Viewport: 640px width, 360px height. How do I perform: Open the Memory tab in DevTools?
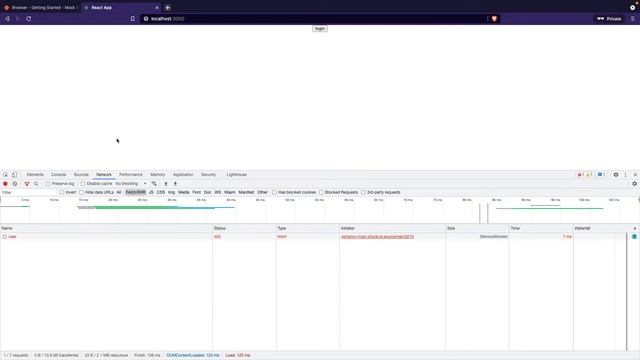(x=158, y=175)
